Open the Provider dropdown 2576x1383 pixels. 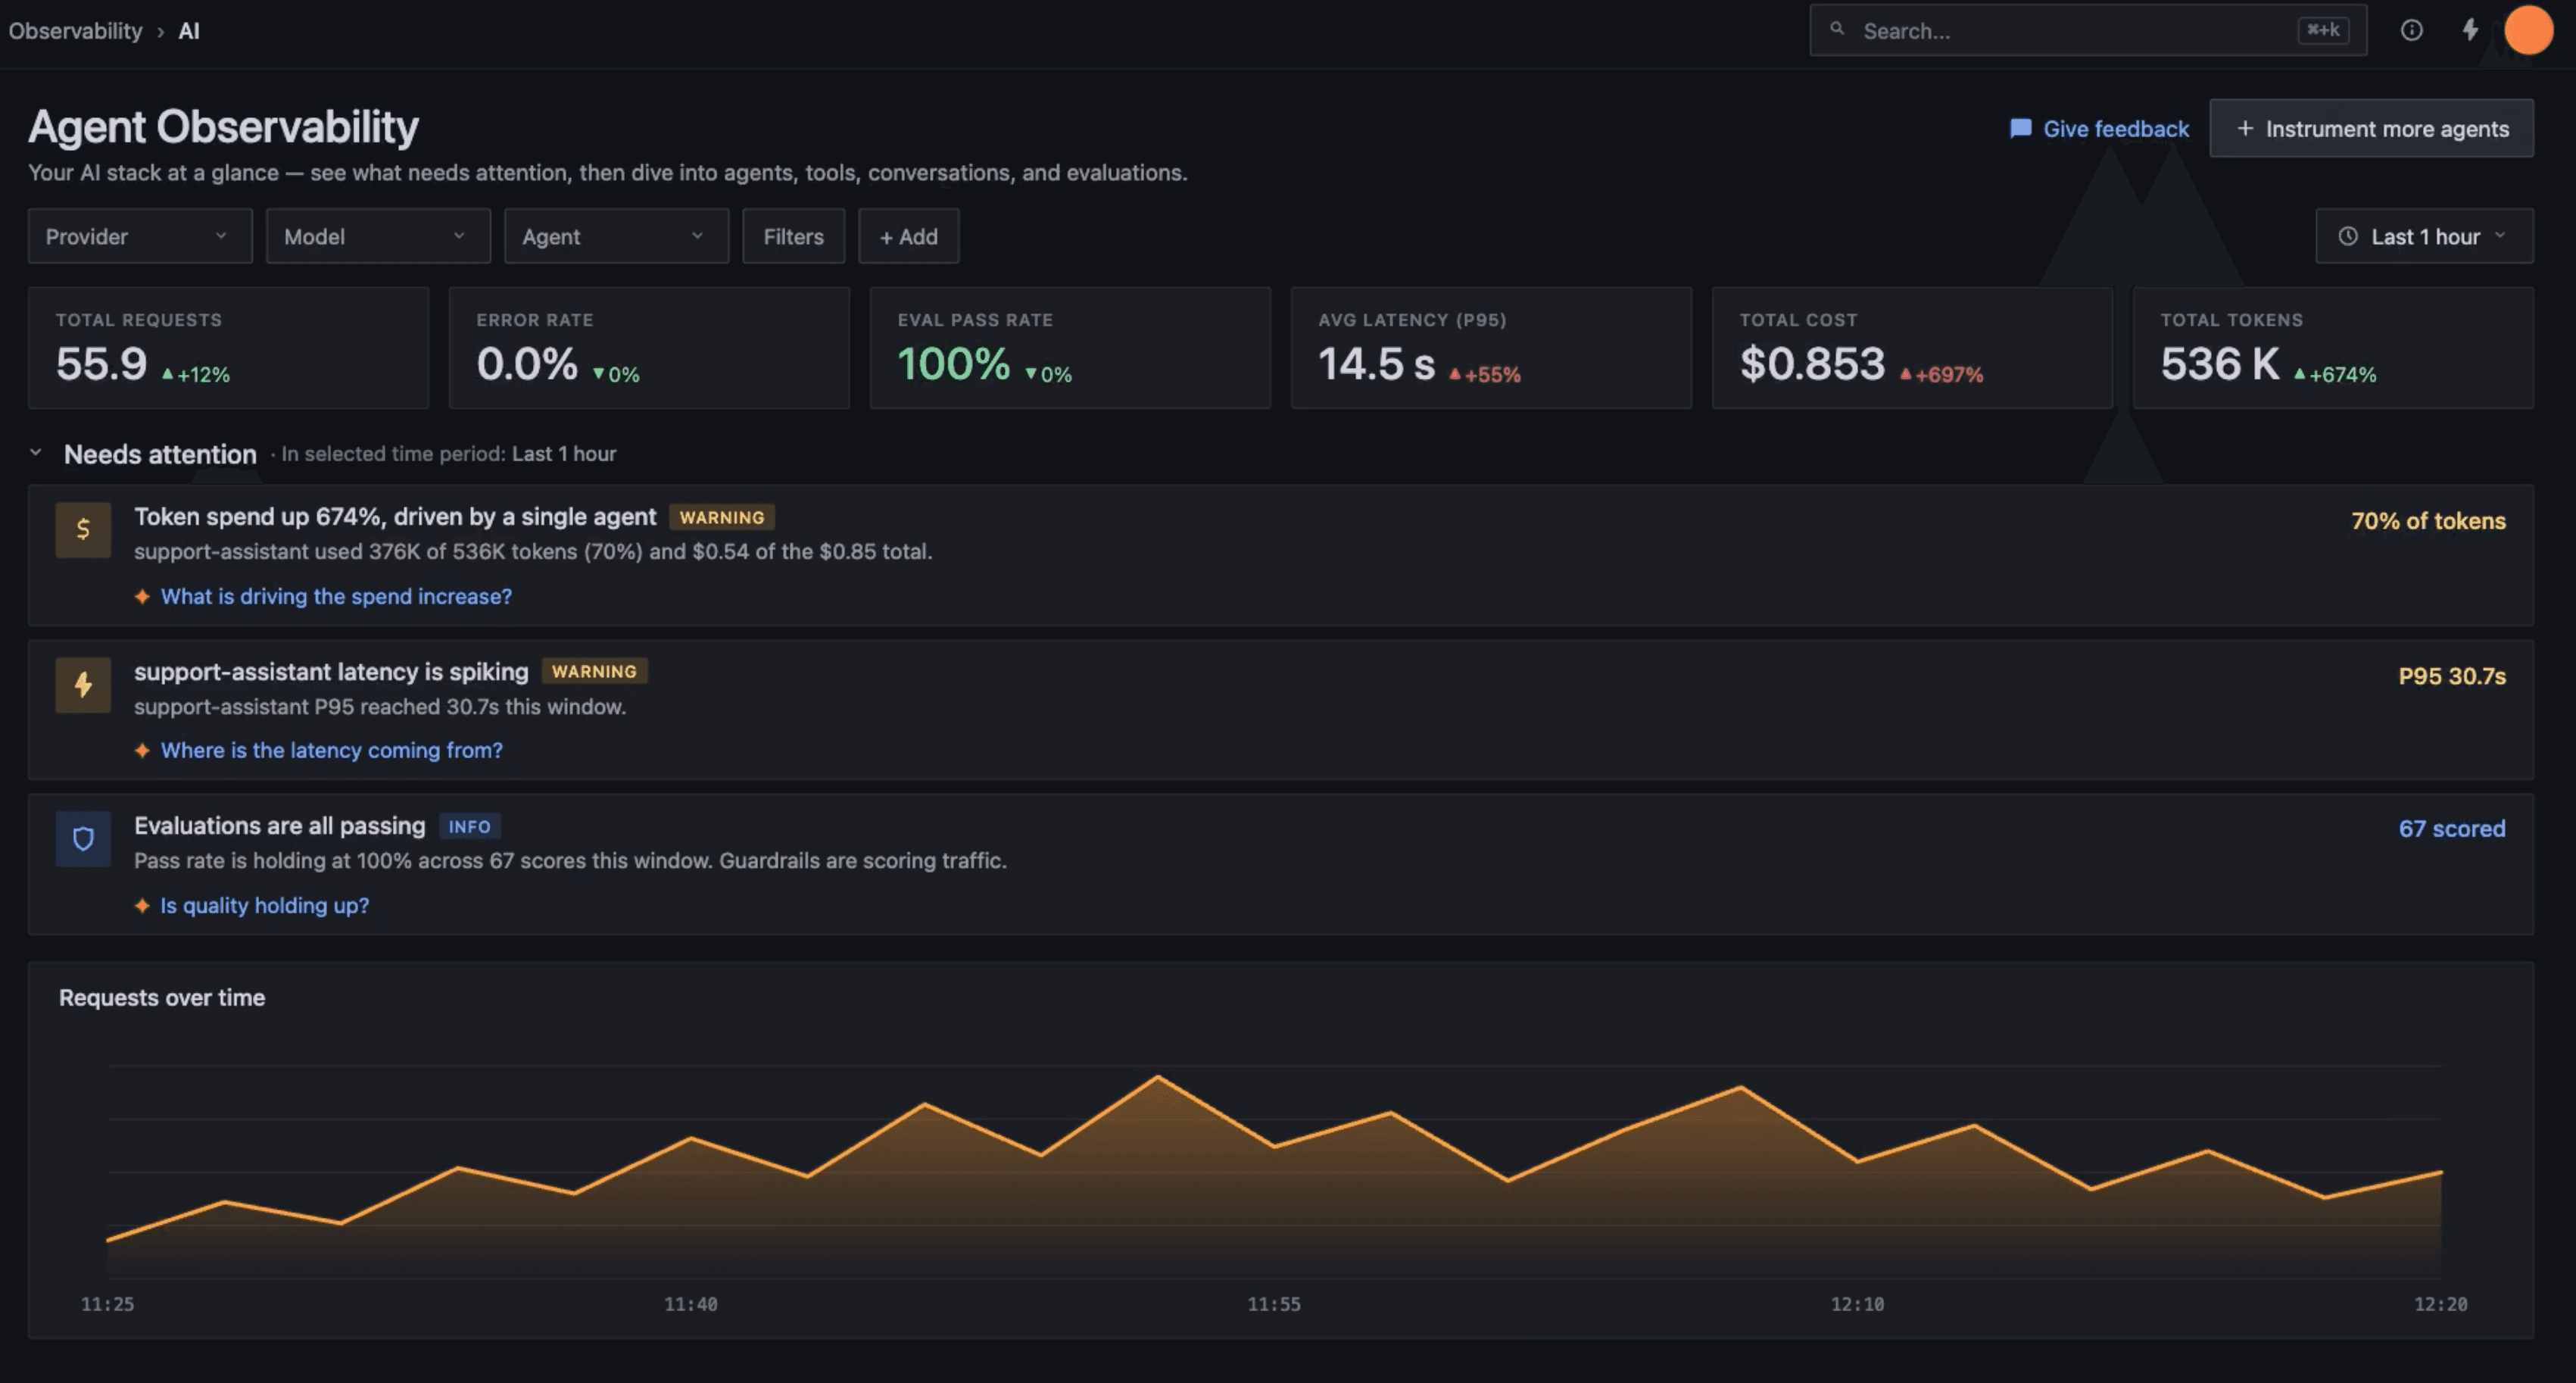(x=140, y=236)
